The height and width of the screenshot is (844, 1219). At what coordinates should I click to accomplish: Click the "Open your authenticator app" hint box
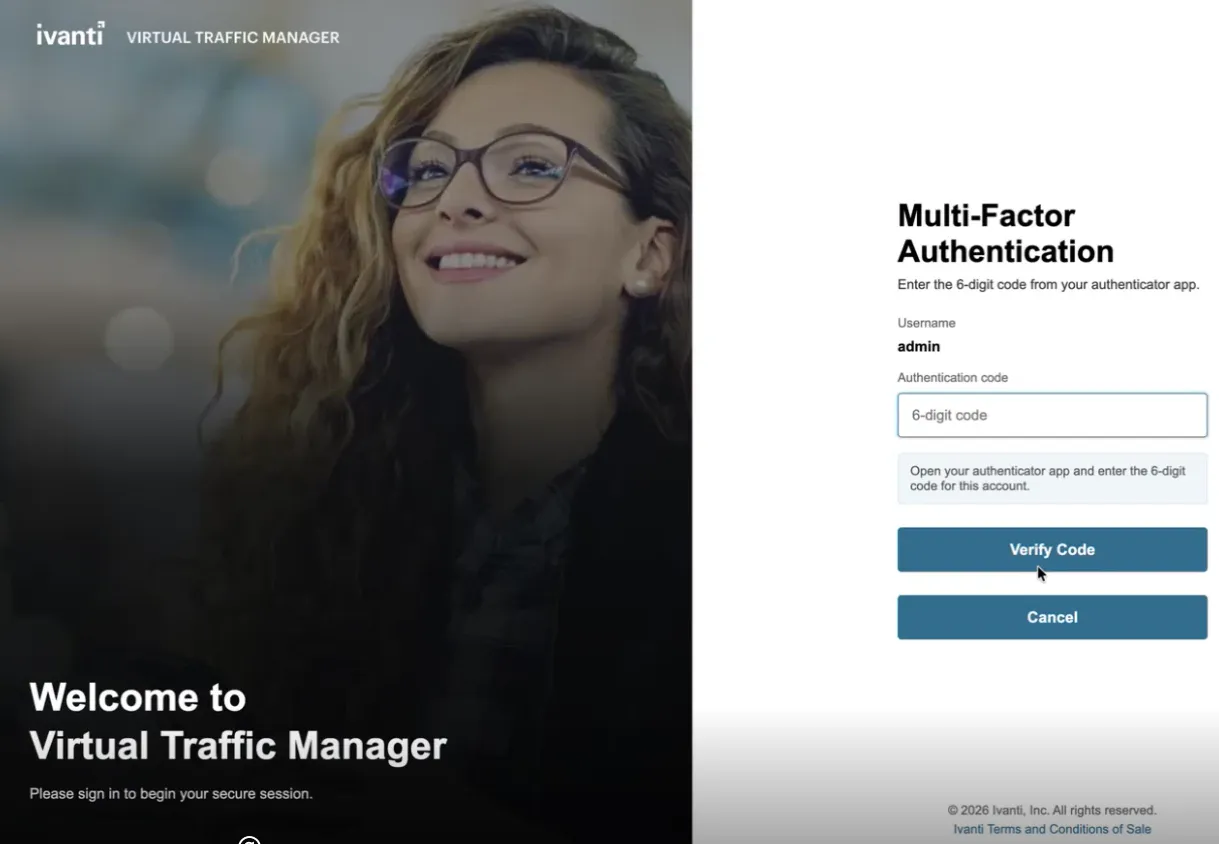pyautogui.click(x=1052, y=478)
